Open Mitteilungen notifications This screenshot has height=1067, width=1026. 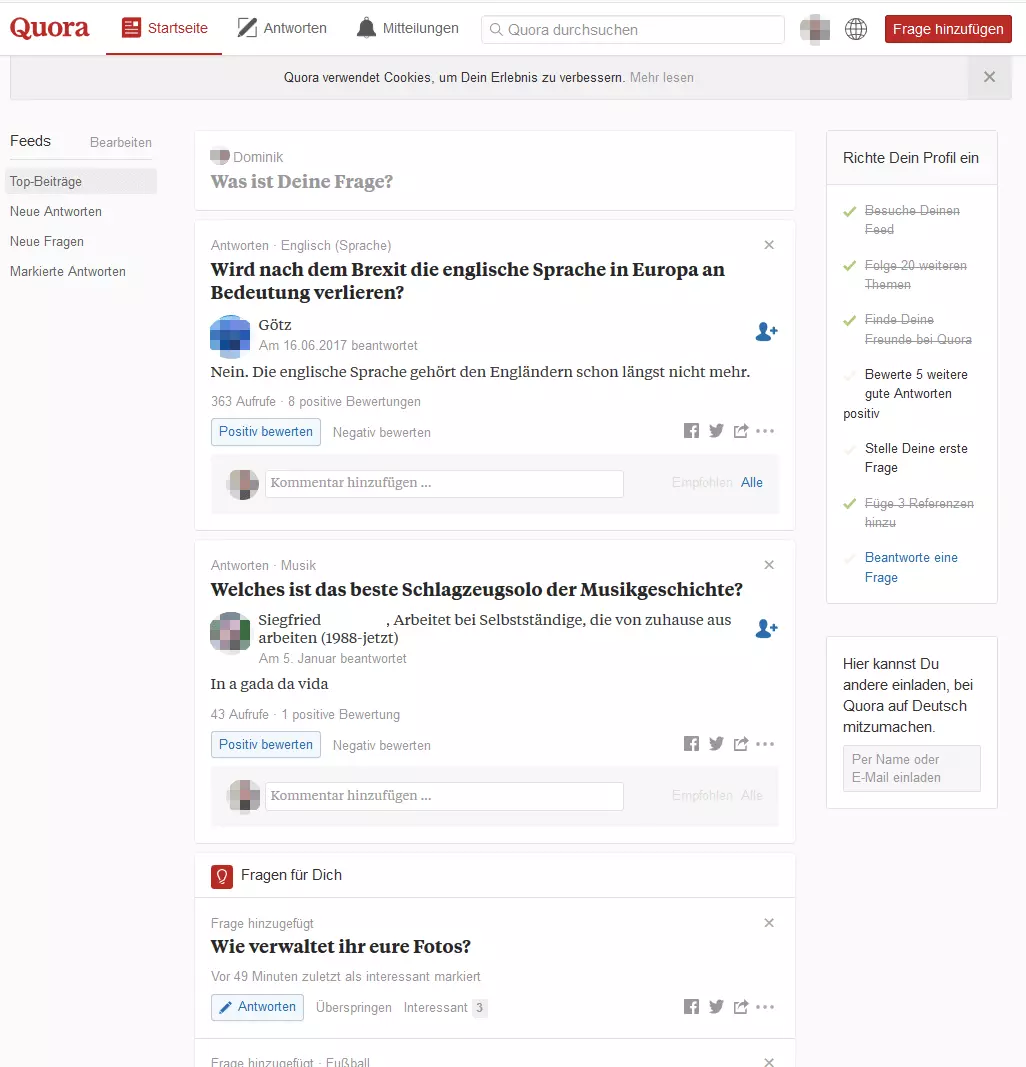pyautogui.click(x=407, y=28)
